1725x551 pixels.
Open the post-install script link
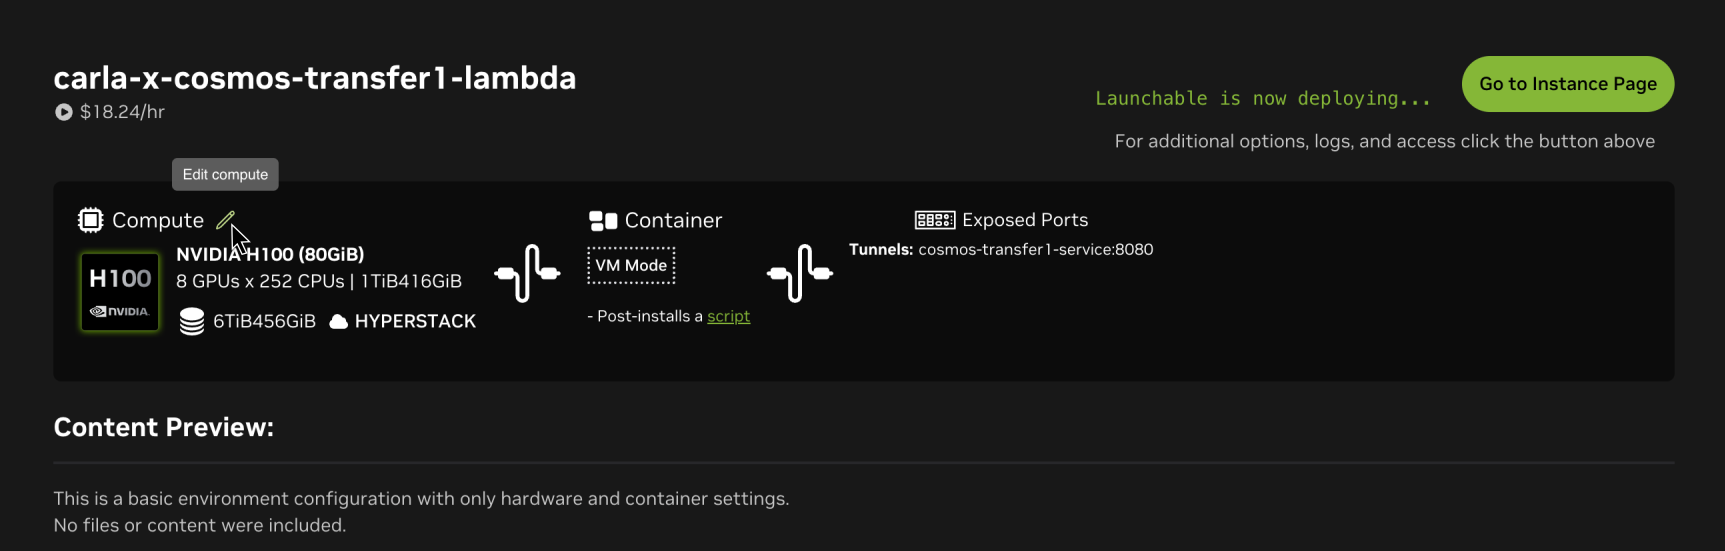tap(728, 316)
